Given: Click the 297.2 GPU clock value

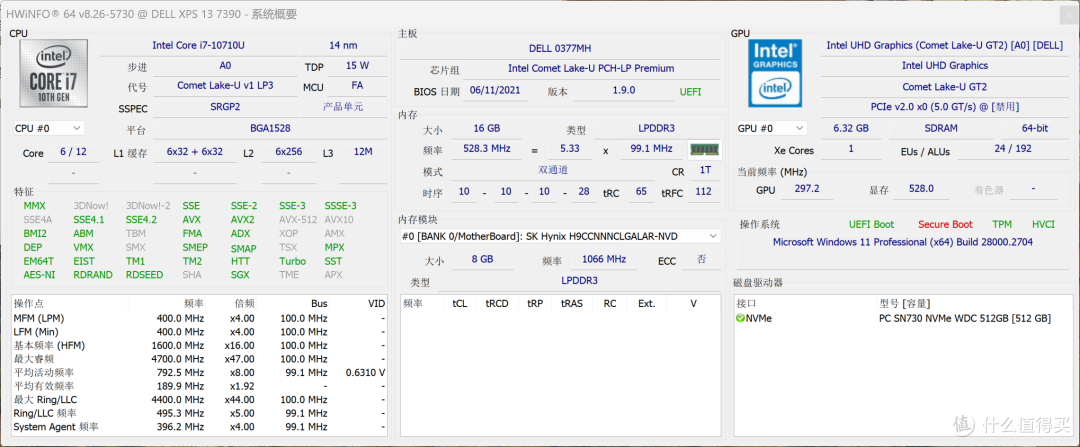Looking at the screenshot, I should coord(807,189).
